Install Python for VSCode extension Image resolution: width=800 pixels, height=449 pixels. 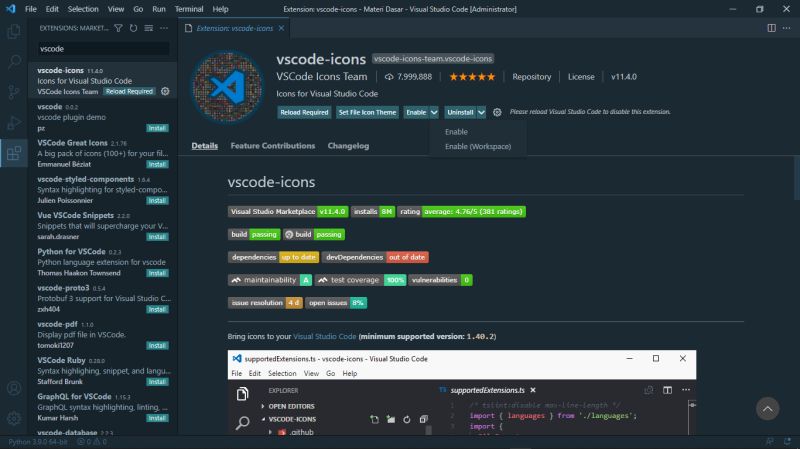click(157, 273)
